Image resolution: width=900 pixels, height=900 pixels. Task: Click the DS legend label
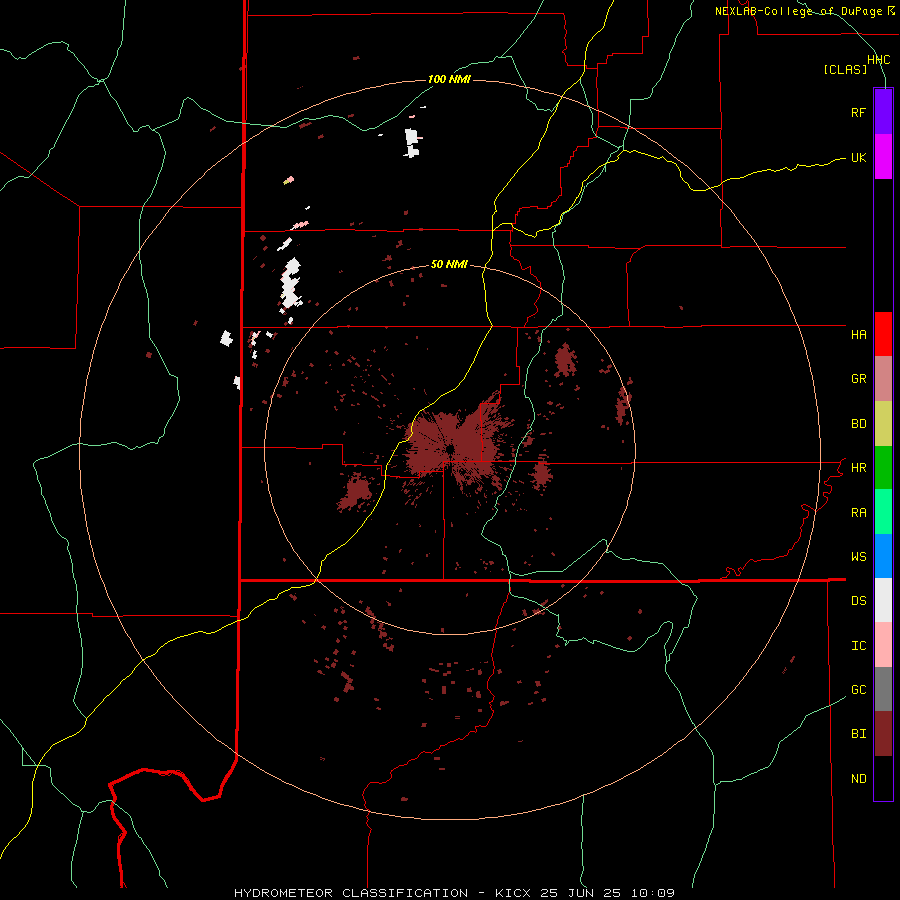[x=858, y=601]
